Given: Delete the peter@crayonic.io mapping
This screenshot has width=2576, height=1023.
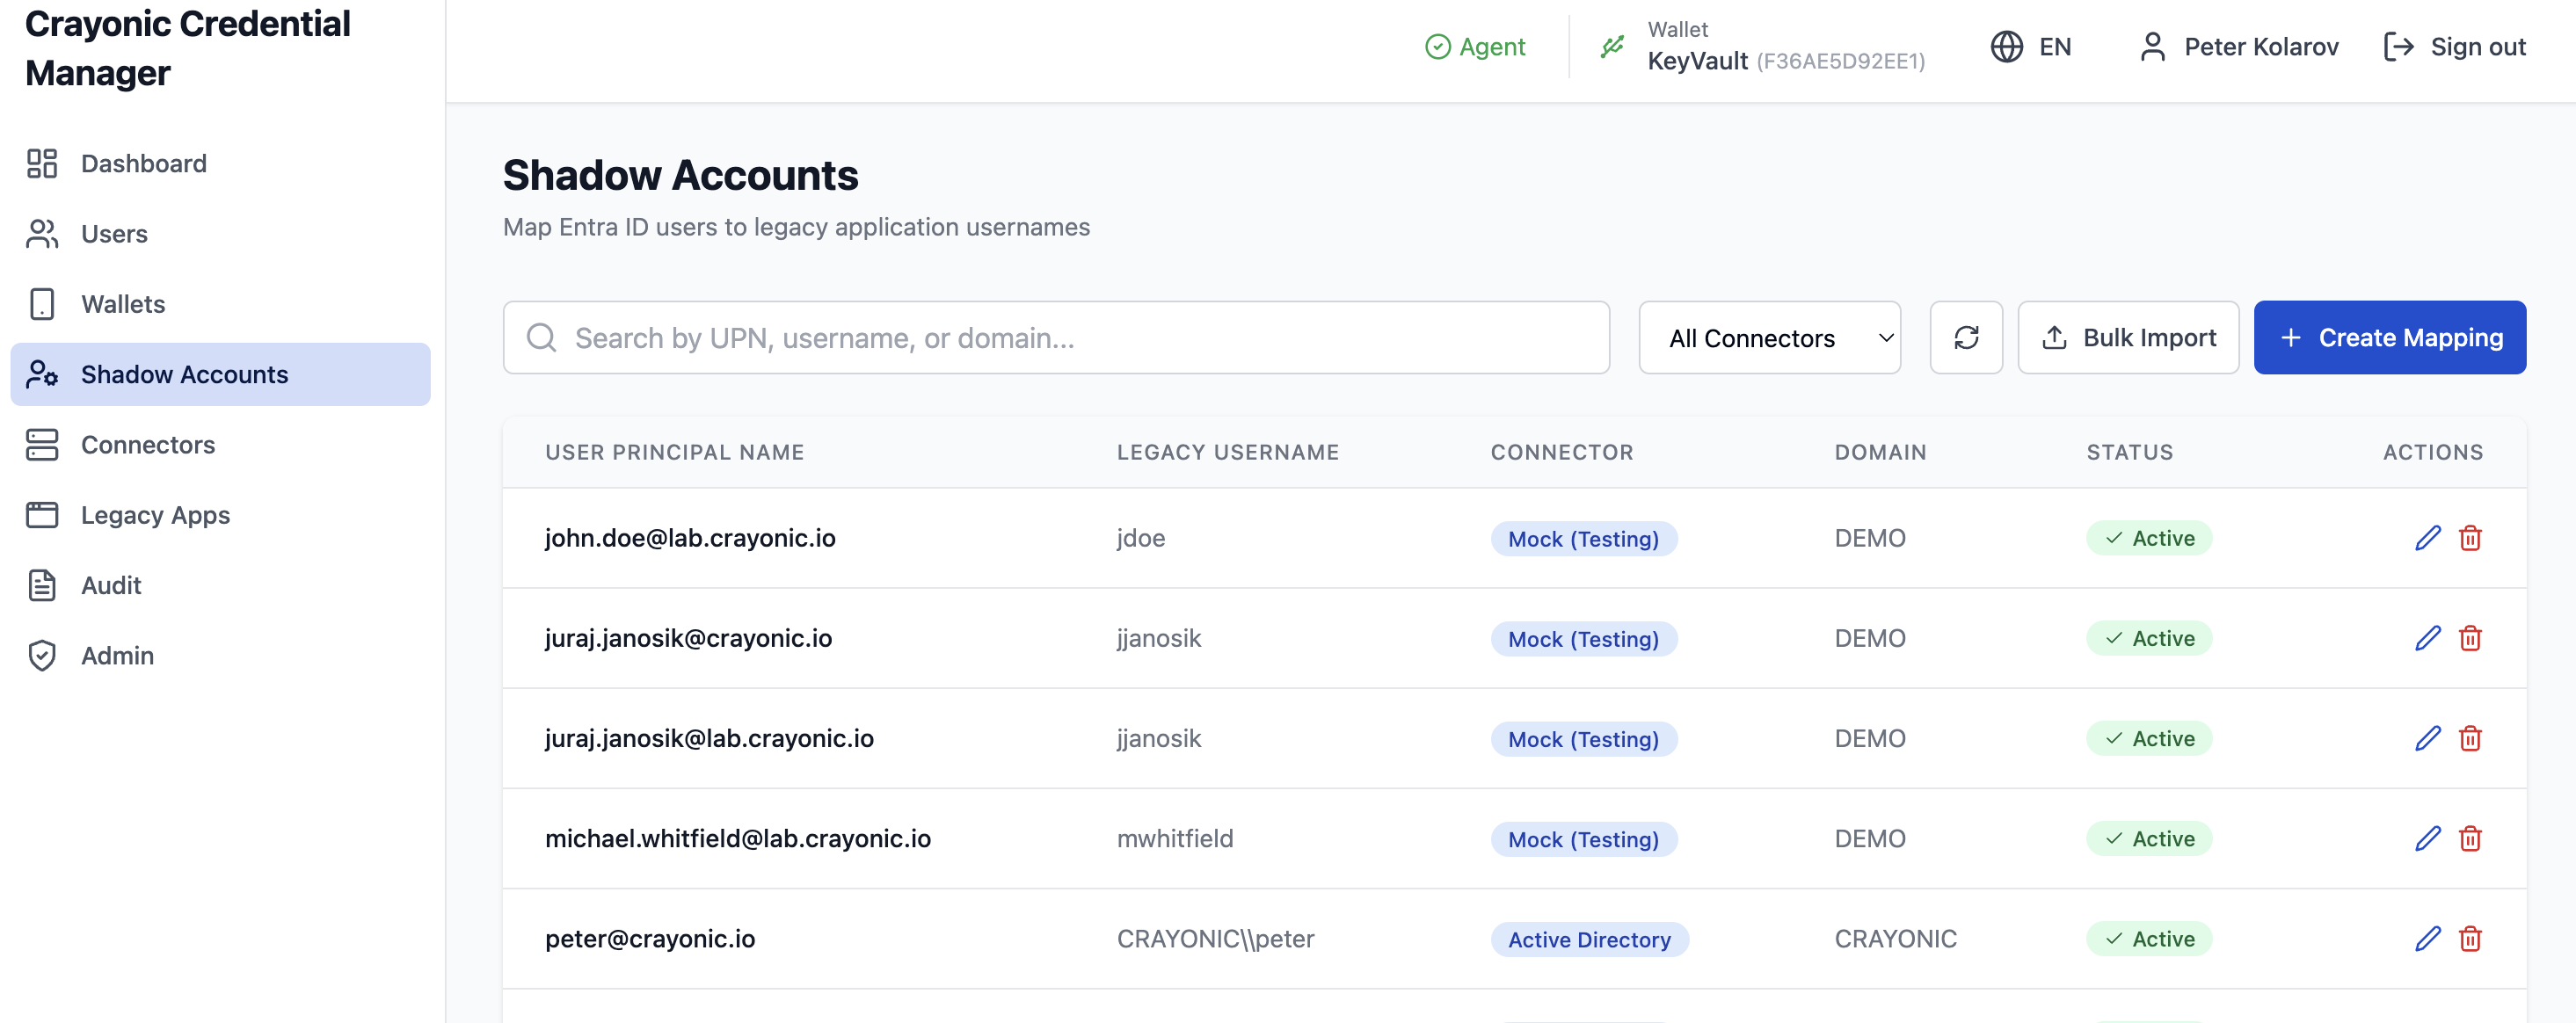Looking at the screenshot, I should (x=2469, y=939).
